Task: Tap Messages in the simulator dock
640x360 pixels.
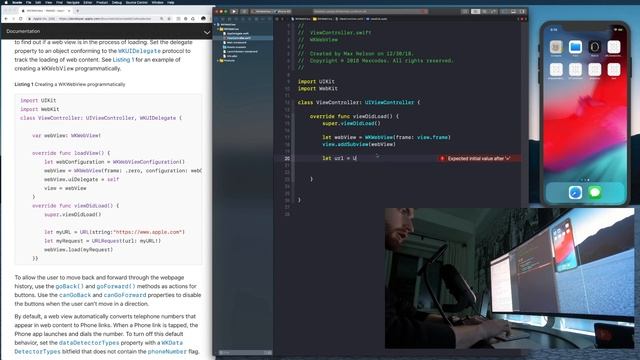Action: (595, 192)
